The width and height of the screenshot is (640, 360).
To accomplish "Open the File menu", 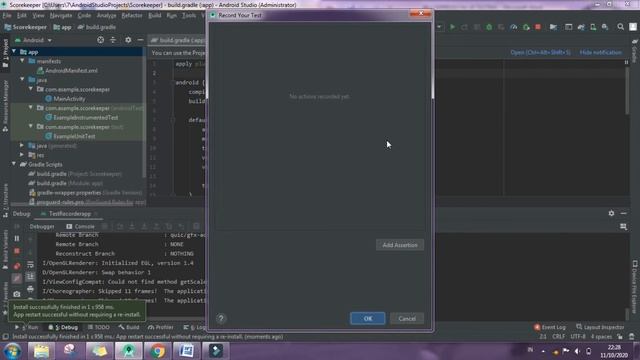I will pos(7,16).
